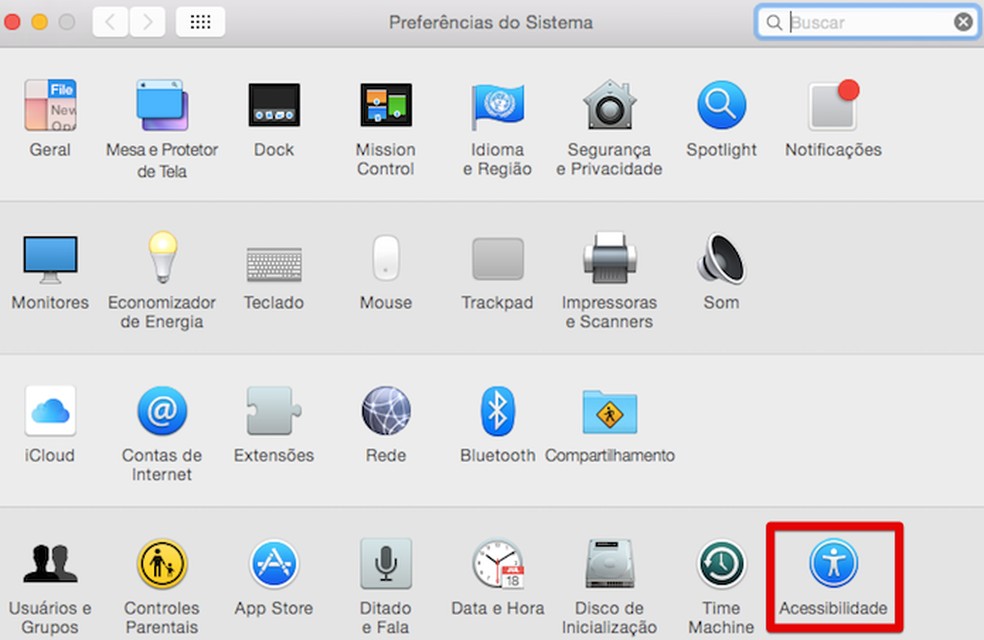
Task: Open Mission Control preferences
Action: (385, 105)
